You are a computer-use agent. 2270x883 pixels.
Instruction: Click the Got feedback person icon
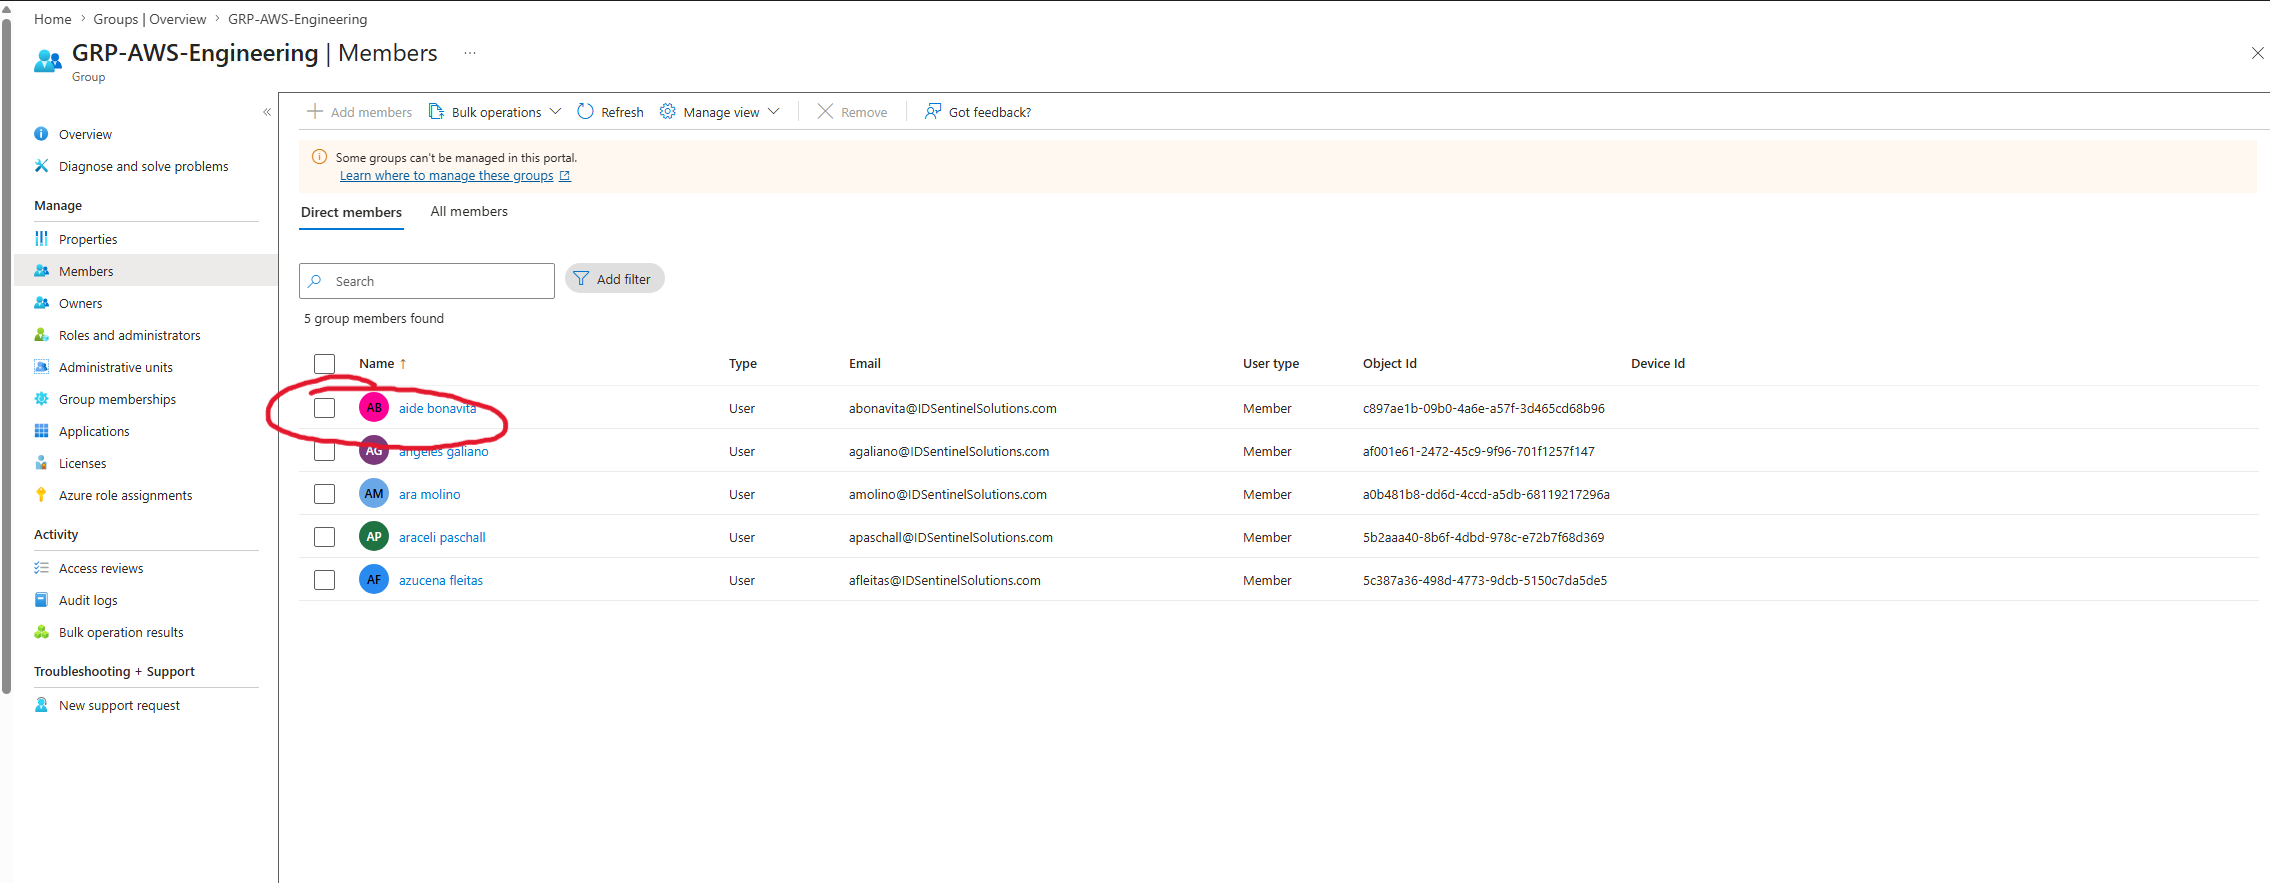[x=932, y=111]
